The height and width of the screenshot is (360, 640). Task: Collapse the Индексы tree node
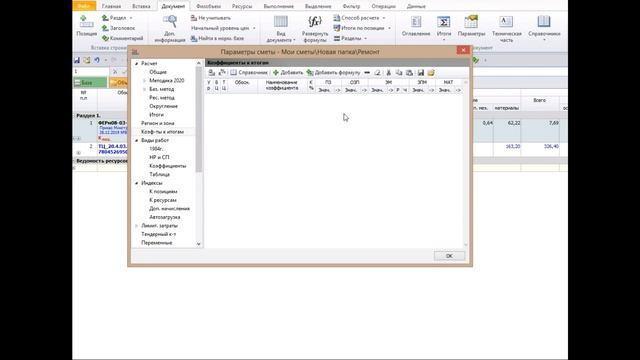tap(137, 183)
